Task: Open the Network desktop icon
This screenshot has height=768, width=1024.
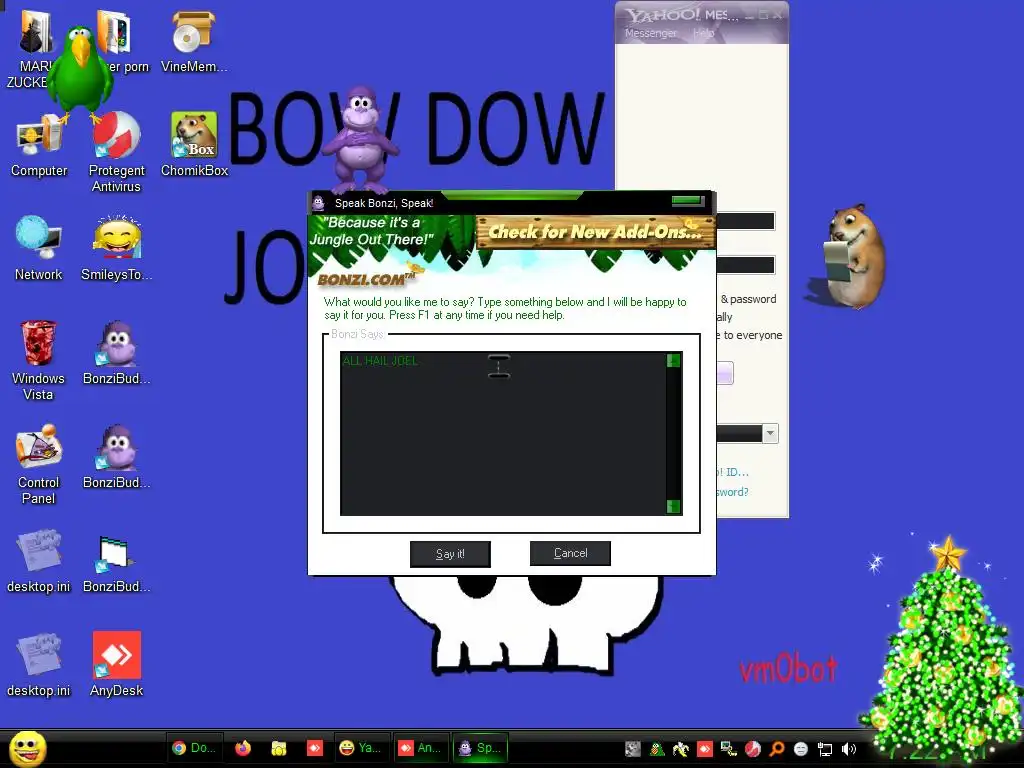Action: 39,248
